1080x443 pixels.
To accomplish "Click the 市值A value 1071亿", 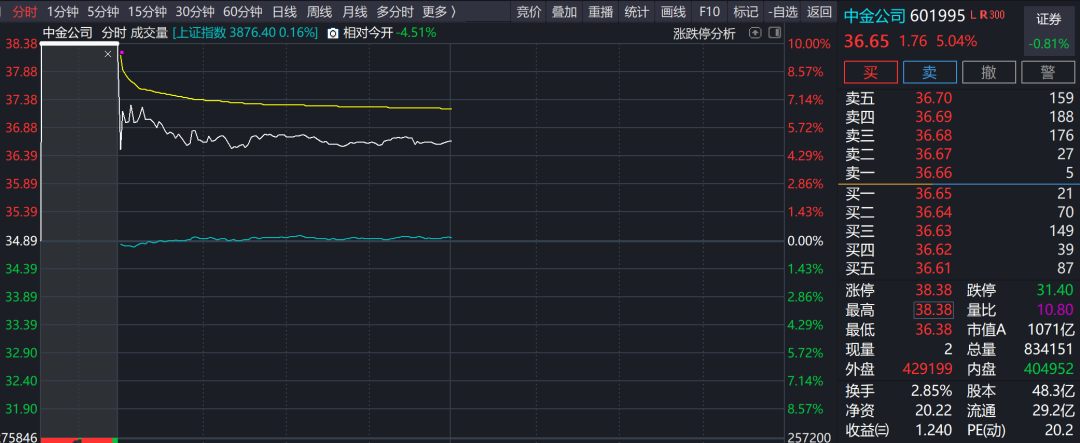I will pos(1052,331).
